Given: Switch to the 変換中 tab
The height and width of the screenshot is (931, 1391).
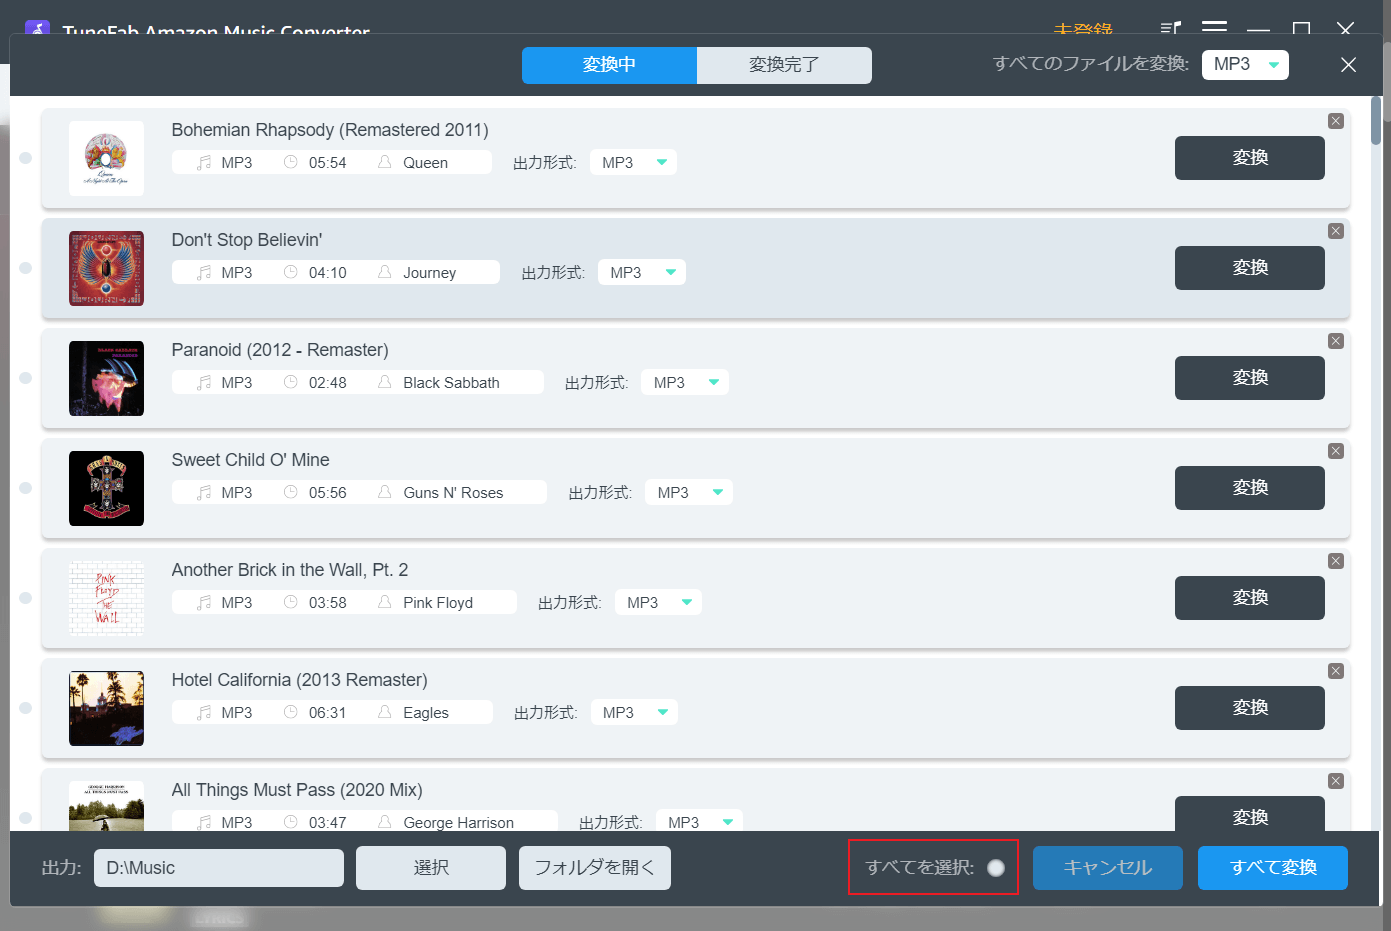Looking at the screenshot, I should pyautogui.click(x=609, y=65).
